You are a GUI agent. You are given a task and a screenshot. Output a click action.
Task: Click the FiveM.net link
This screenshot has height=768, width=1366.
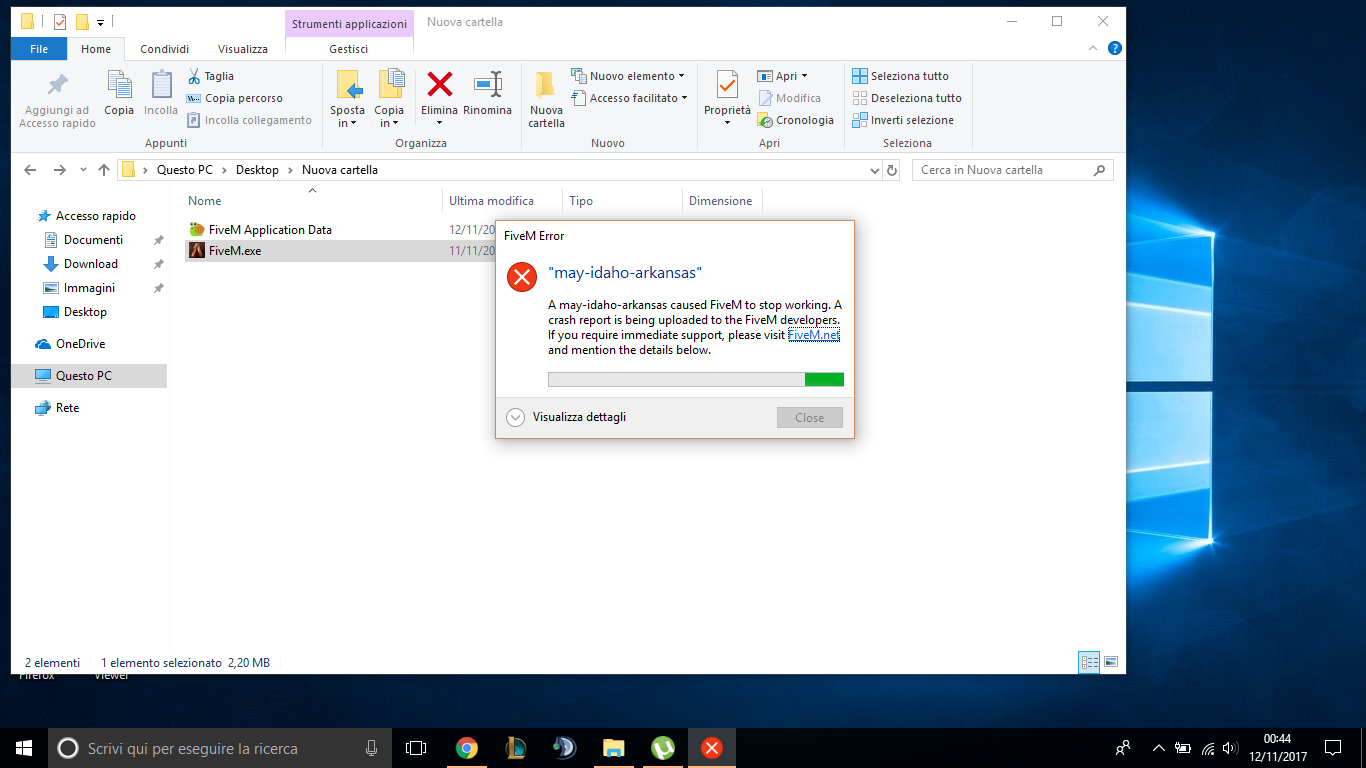(x=814, y=335)
